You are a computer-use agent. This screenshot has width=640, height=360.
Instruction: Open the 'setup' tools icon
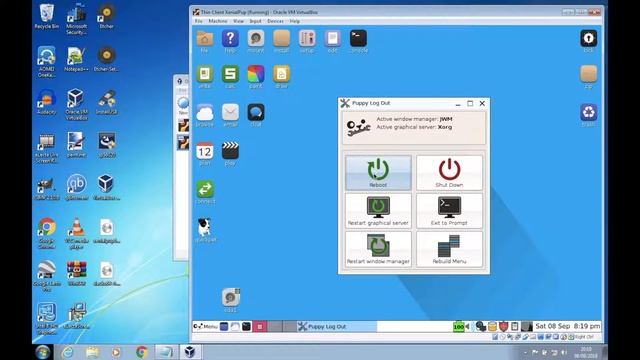[x=307, y=41]
